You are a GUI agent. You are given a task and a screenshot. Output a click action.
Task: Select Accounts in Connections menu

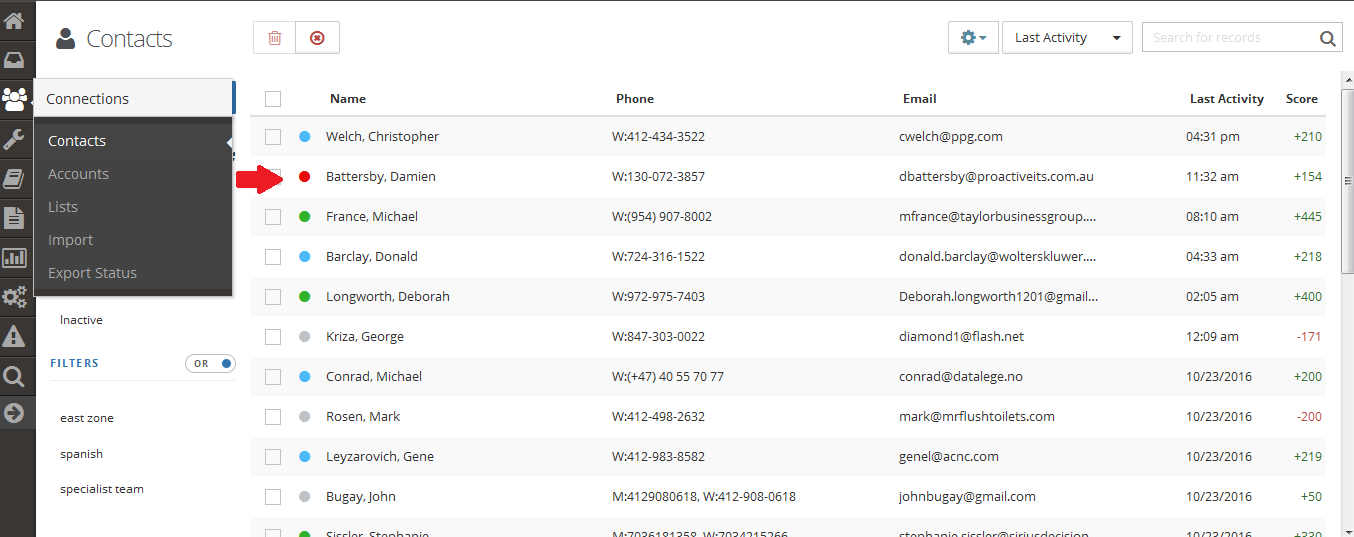point(78,174)
